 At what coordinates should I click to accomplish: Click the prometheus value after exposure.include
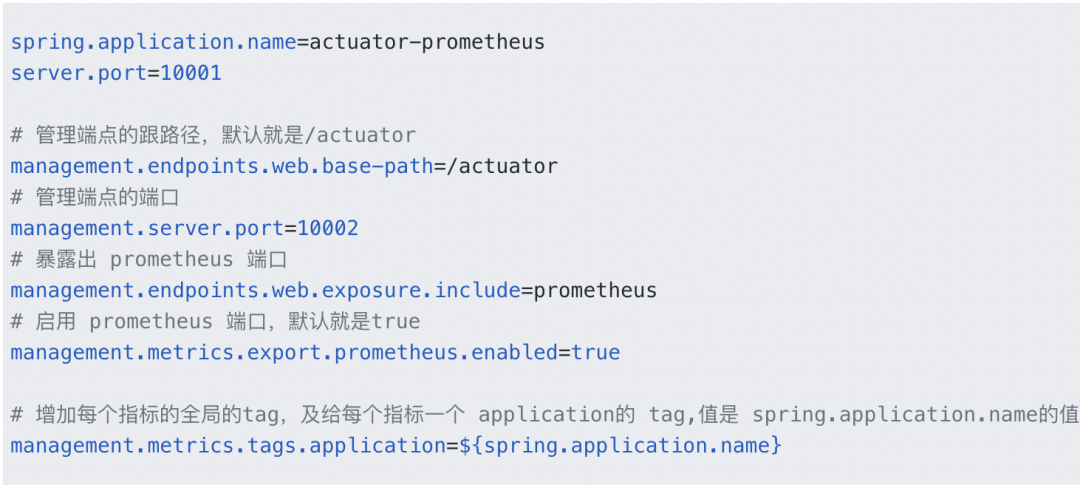point(595,290)
